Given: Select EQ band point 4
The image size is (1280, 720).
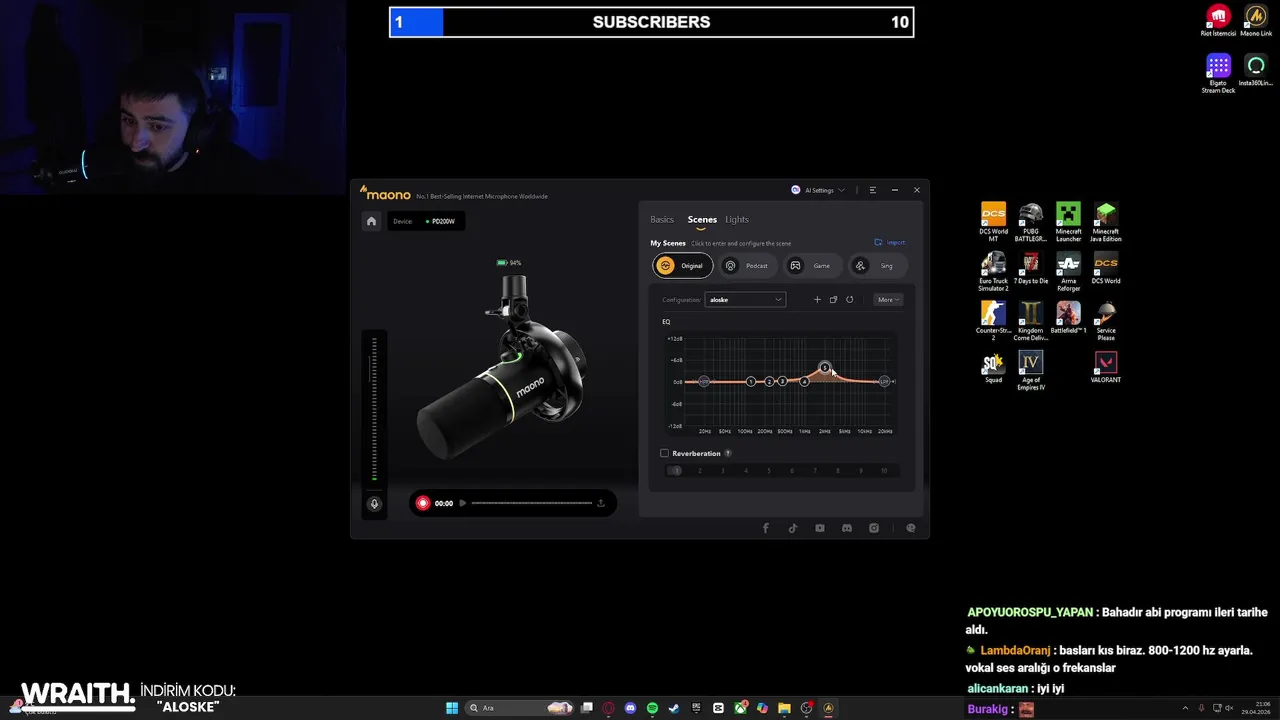Looking at the screenshot, I should tap(804, 382).
